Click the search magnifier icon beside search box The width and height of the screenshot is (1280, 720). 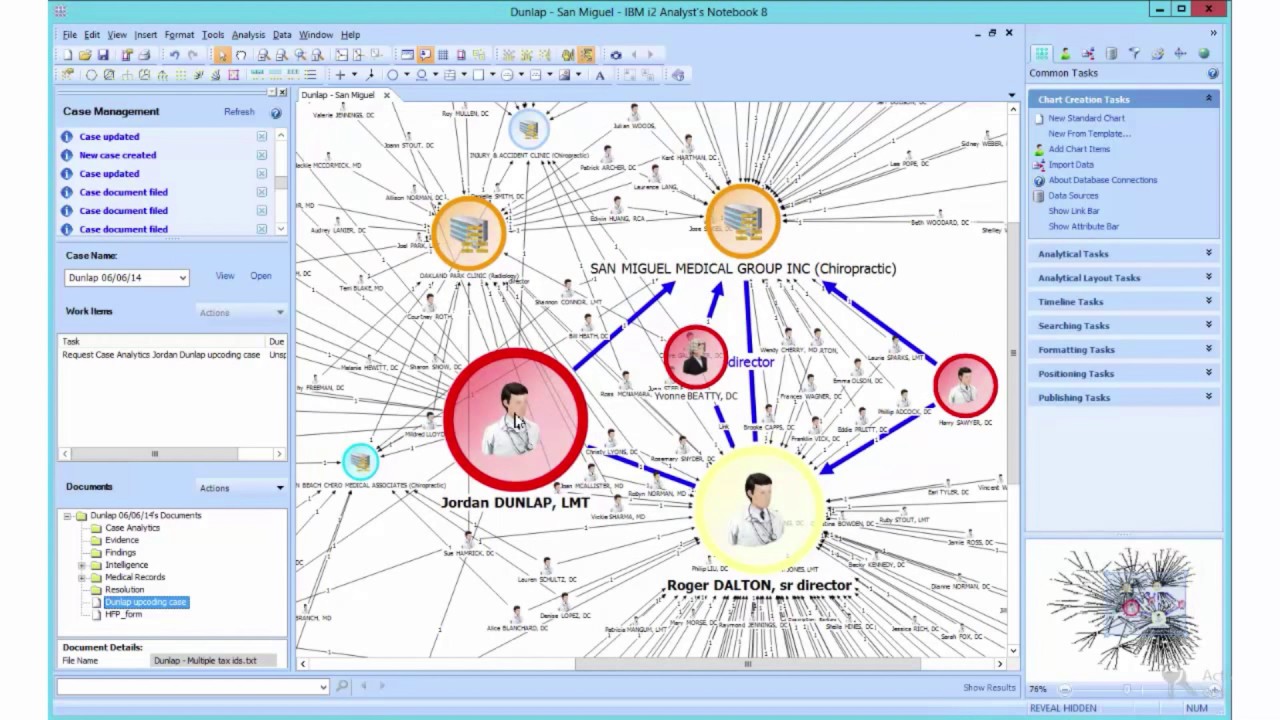[x=342, y=686]
